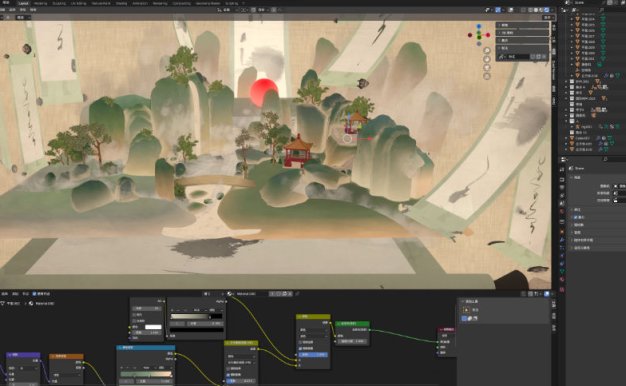The width and height of the screenshot is (626, 386).
Task: Toggle checked checkbox in olive mix node
Action: pos(300,348)
